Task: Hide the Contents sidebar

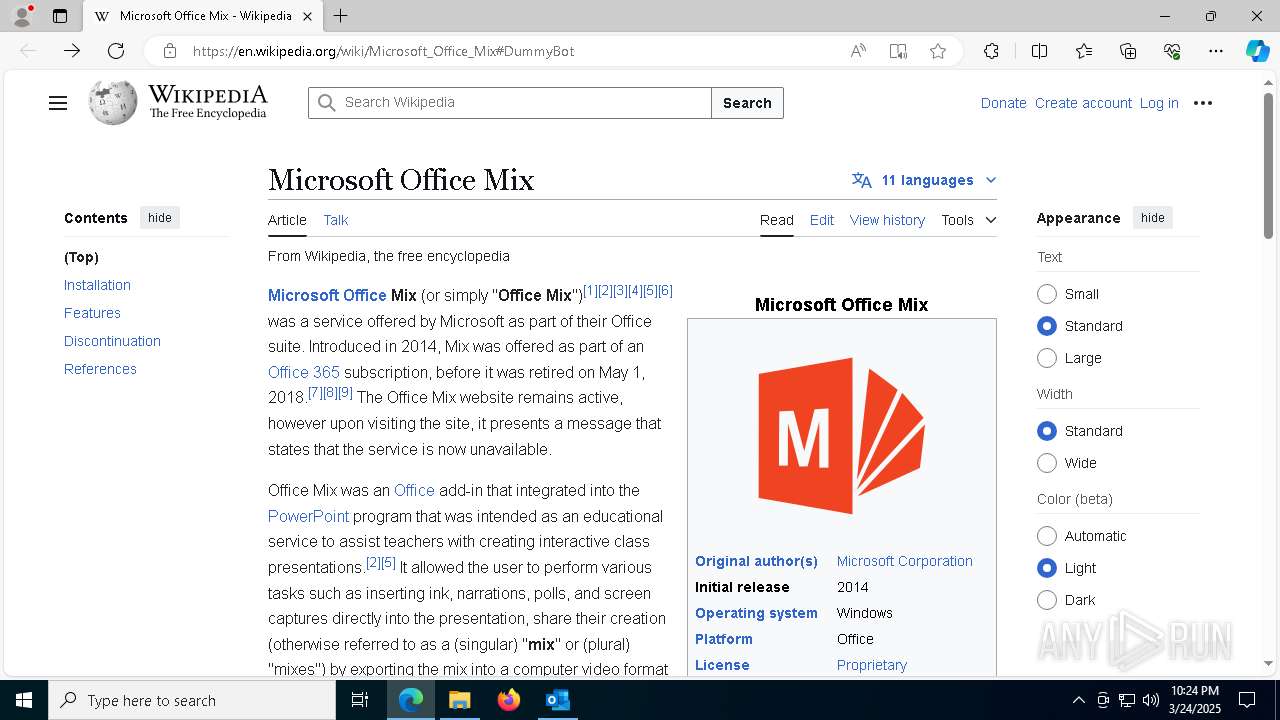Action: [160, 218]
